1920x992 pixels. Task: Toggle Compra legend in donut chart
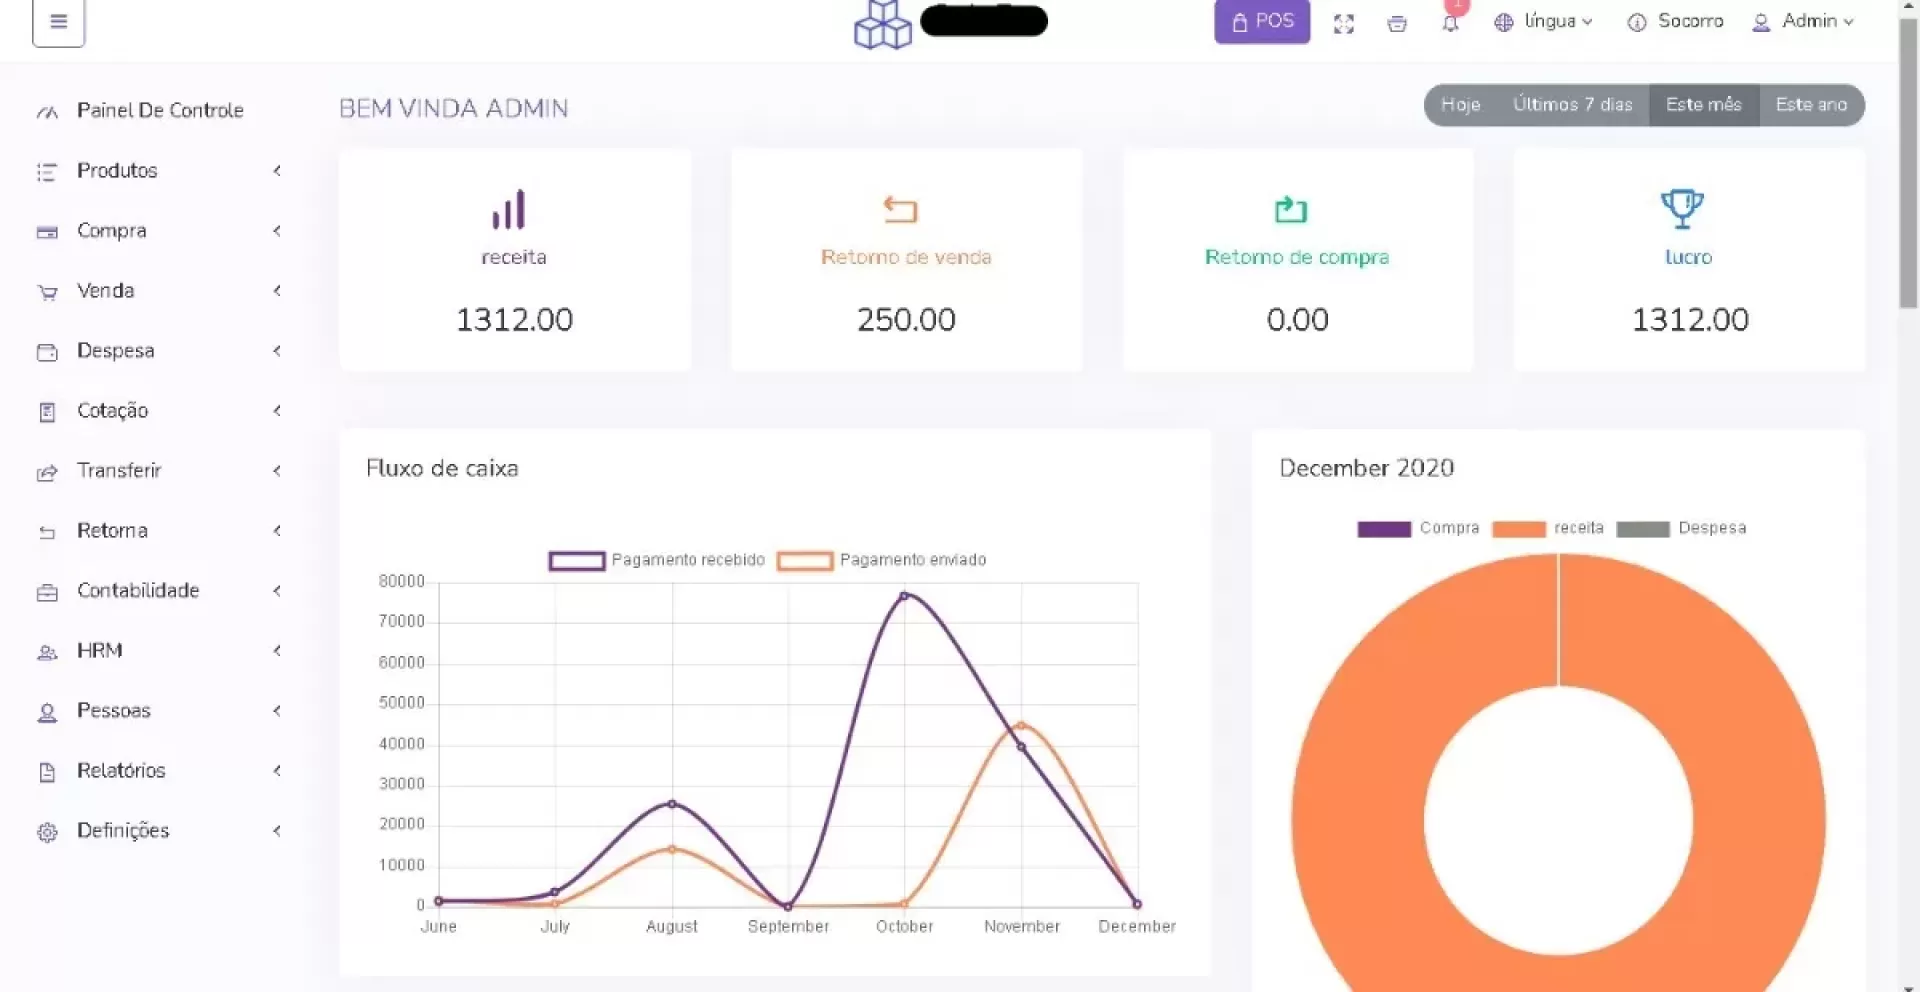pyautogui.click(x=1384, y=529)
